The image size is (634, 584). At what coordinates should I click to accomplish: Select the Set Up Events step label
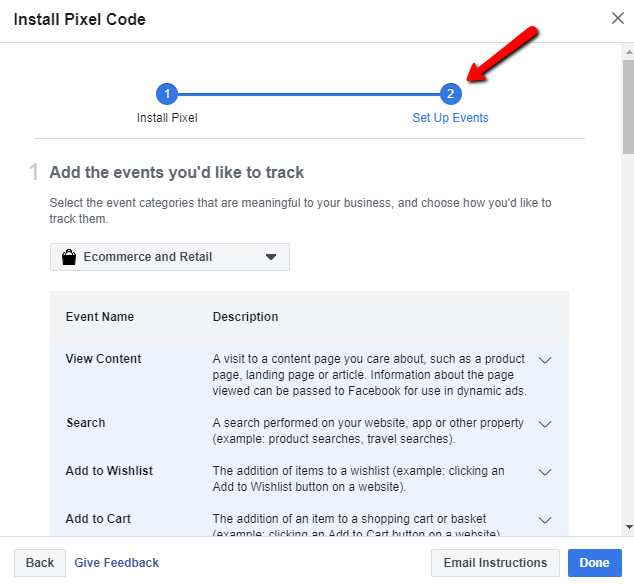(x=450, y=118)
